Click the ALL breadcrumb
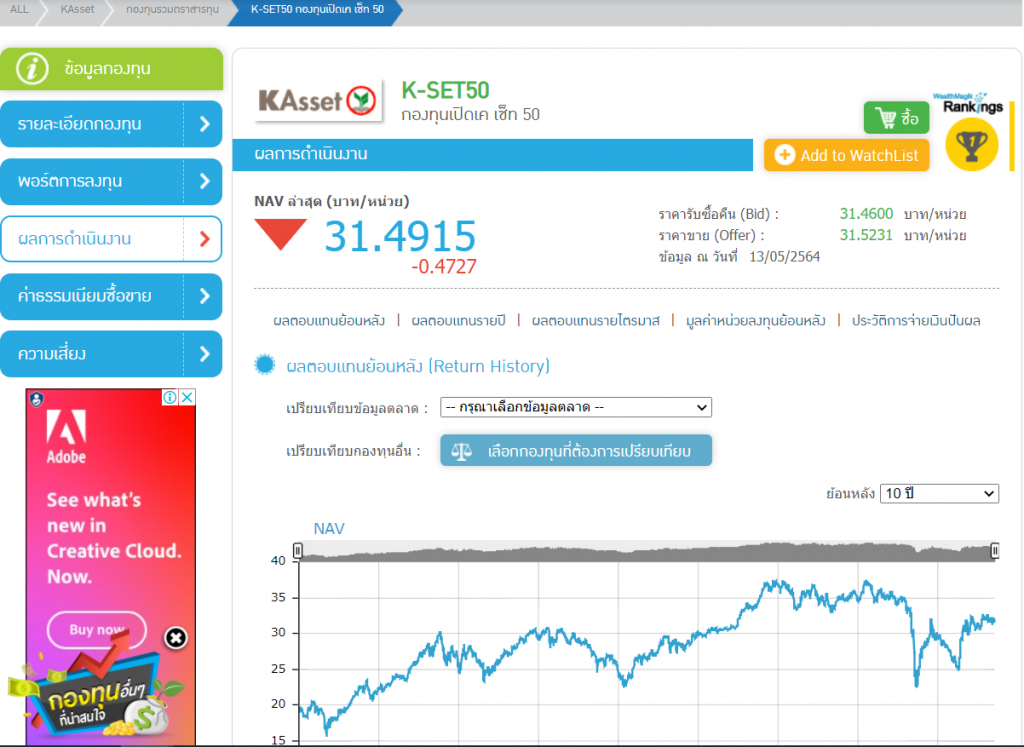This screenshot has width=1024, height=747. pos(19,10)
